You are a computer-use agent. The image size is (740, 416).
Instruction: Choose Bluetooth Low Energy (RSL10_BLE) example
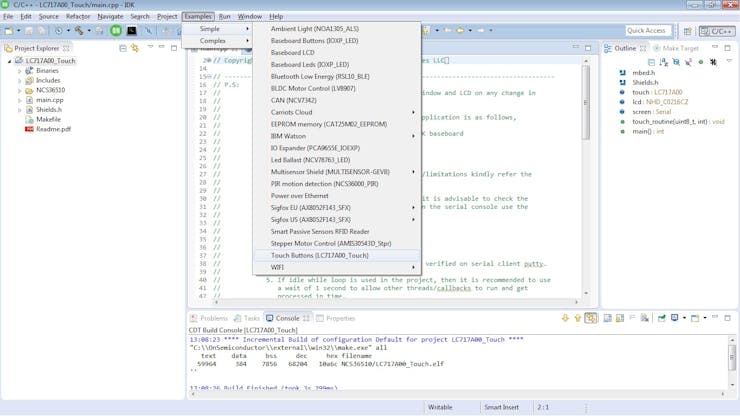(319, 76)
